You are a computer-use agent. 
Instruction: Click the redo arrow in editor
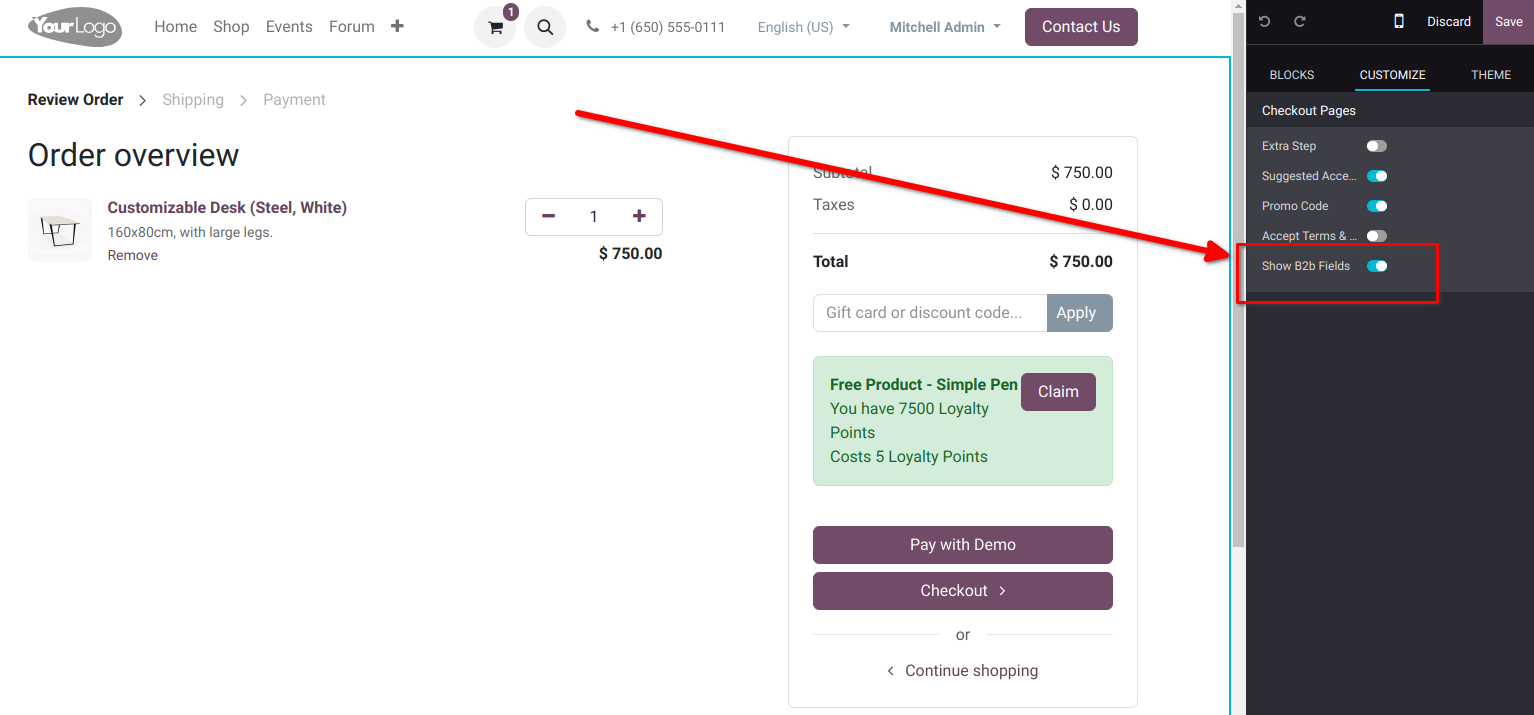click(x=1299, y=22)
